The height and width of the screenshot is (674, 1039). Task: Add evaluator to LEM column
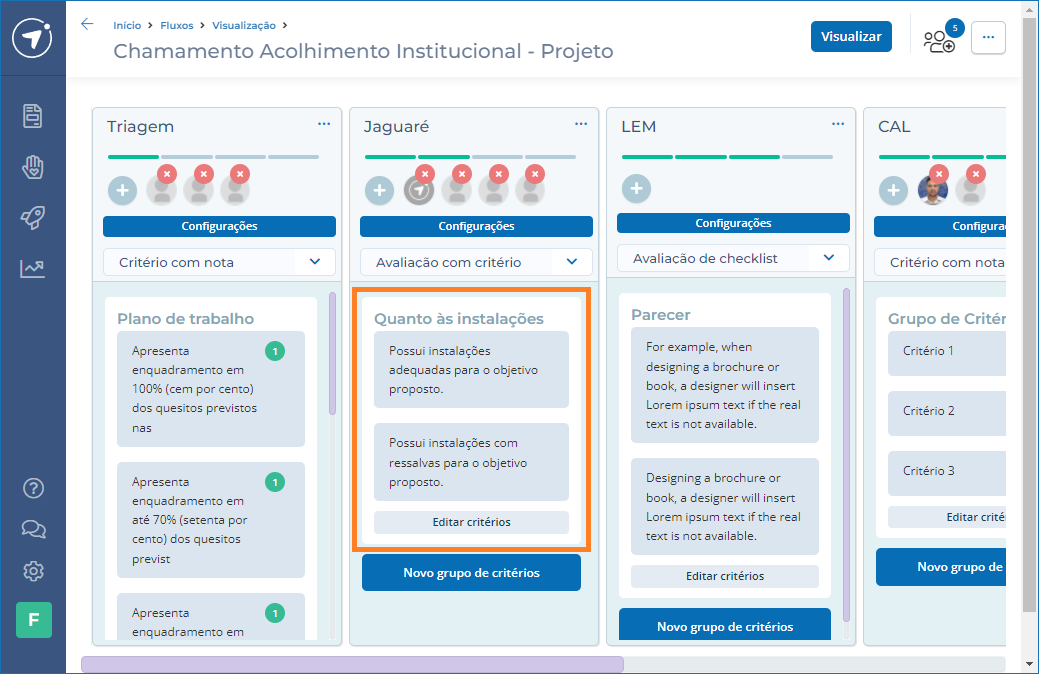pyautogui.click(x=637, y=189)
